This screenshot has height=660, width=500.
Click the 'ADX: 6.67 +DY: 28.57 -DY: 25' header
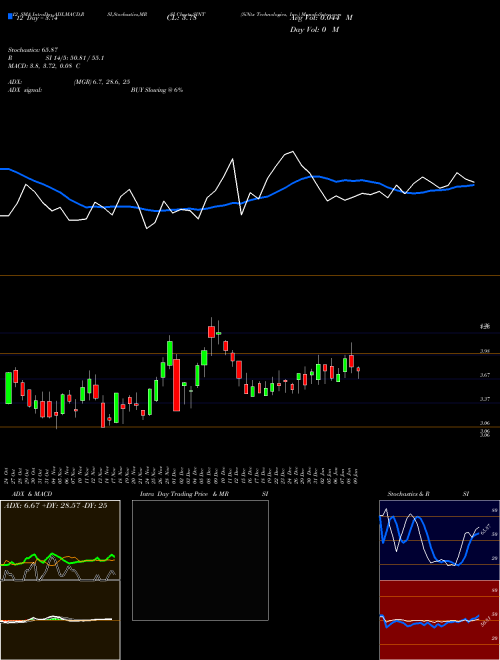(56, 506)
